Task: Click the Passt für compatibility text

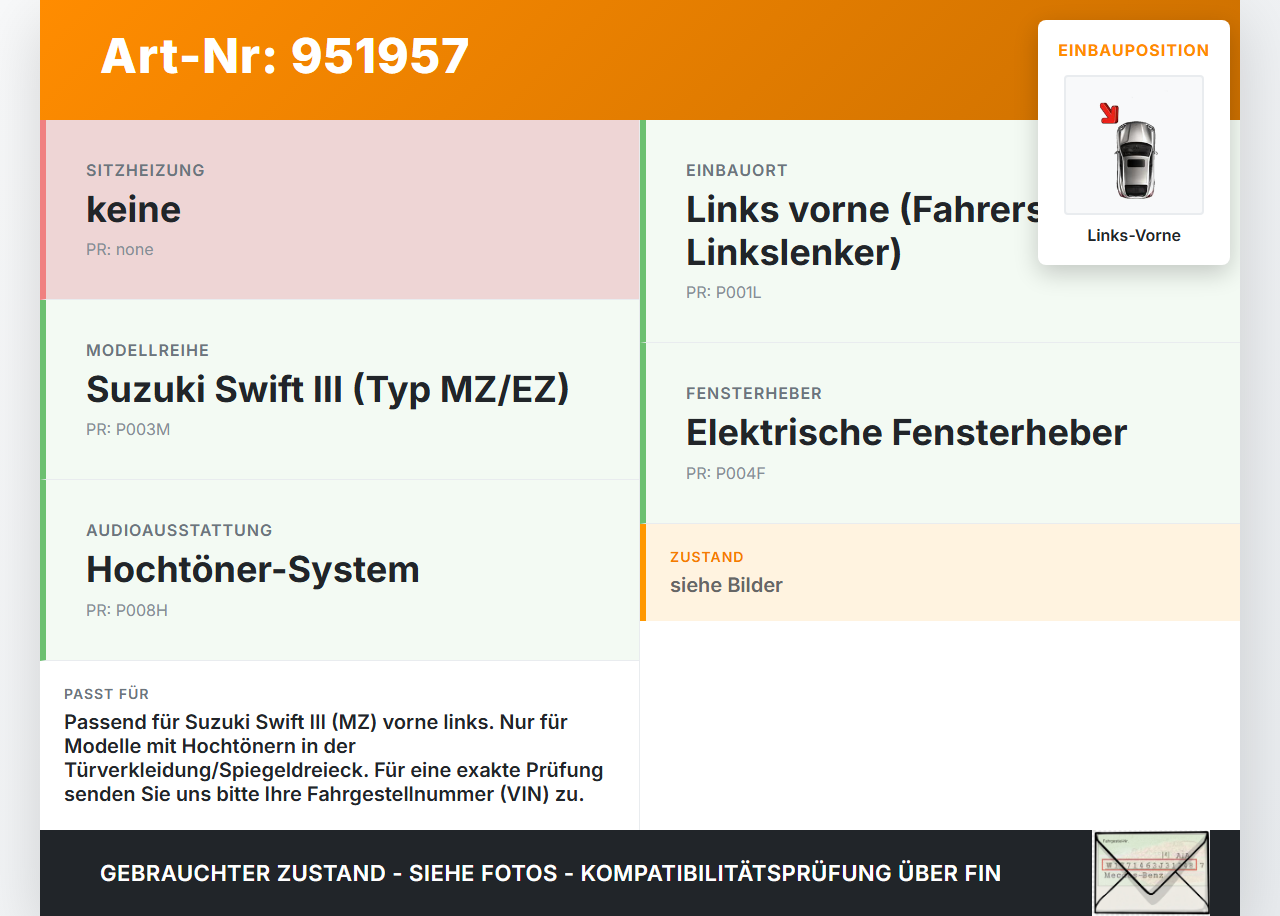Action: point(334,758)
